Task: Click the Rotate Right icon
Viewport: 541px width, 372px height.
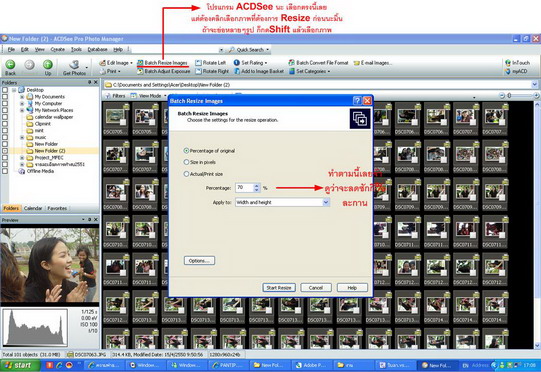Action: click(x=198, y=71)
